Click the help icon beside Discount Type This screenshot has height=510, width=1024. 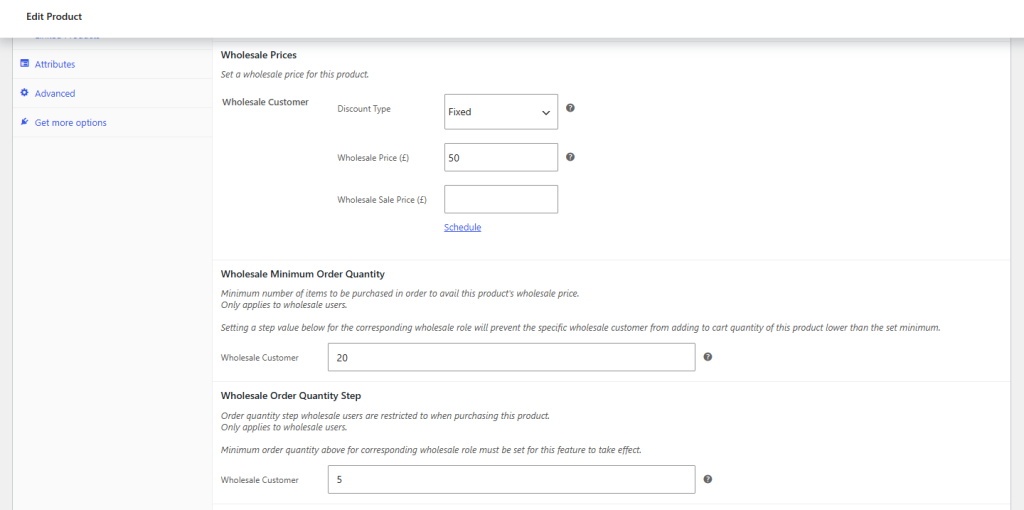[x=570, y=108]
